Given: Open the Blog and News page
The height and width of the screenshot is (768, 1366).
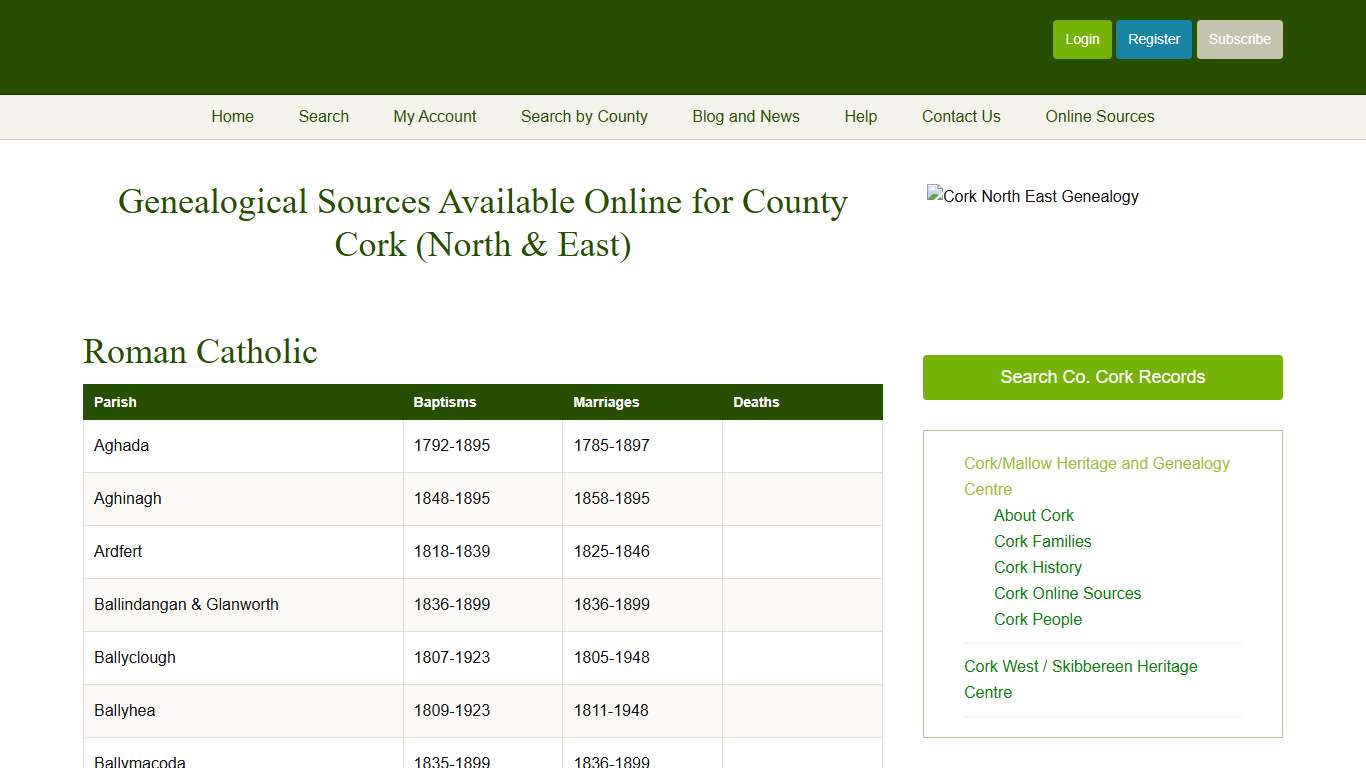Looking at the screenshot, I should (746, 117).
